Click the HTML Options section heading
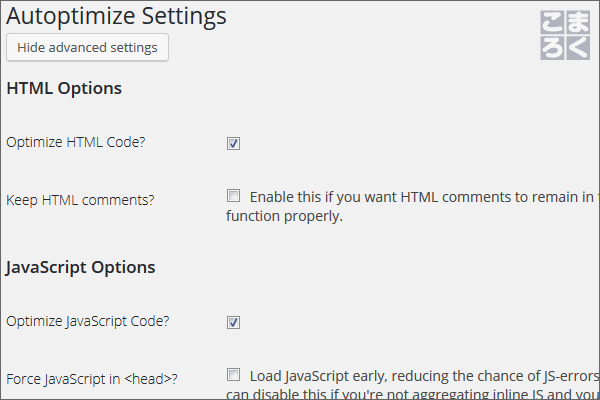Image resolution: width=600 pixels, height=400 pixels. click(64, 89)
